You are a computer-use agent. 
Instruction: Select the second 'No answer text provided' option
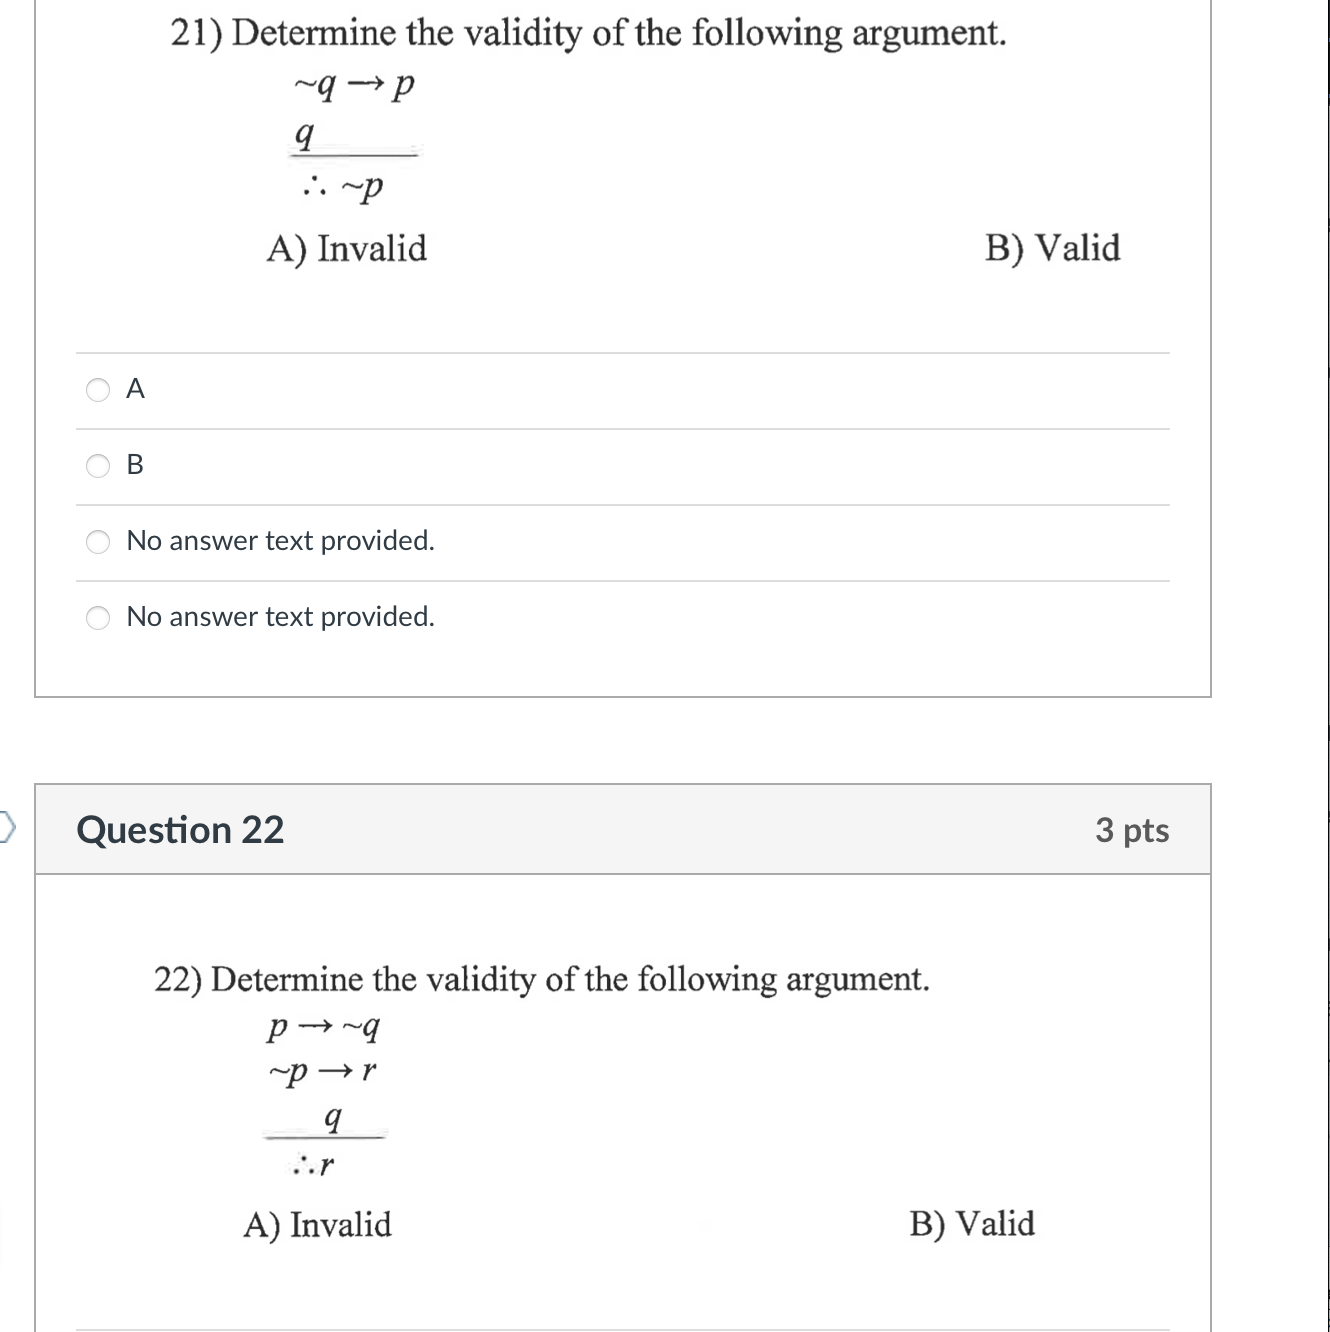click(x=97, y=618)
